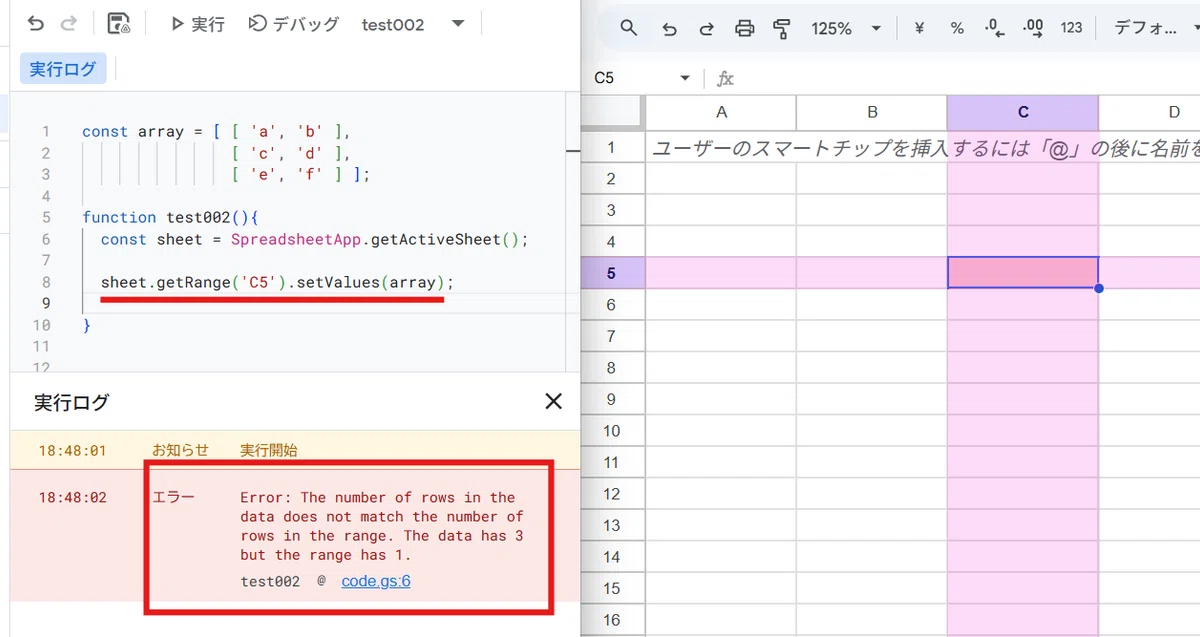
Task: Select row 5 header
Action: (612, 273)
